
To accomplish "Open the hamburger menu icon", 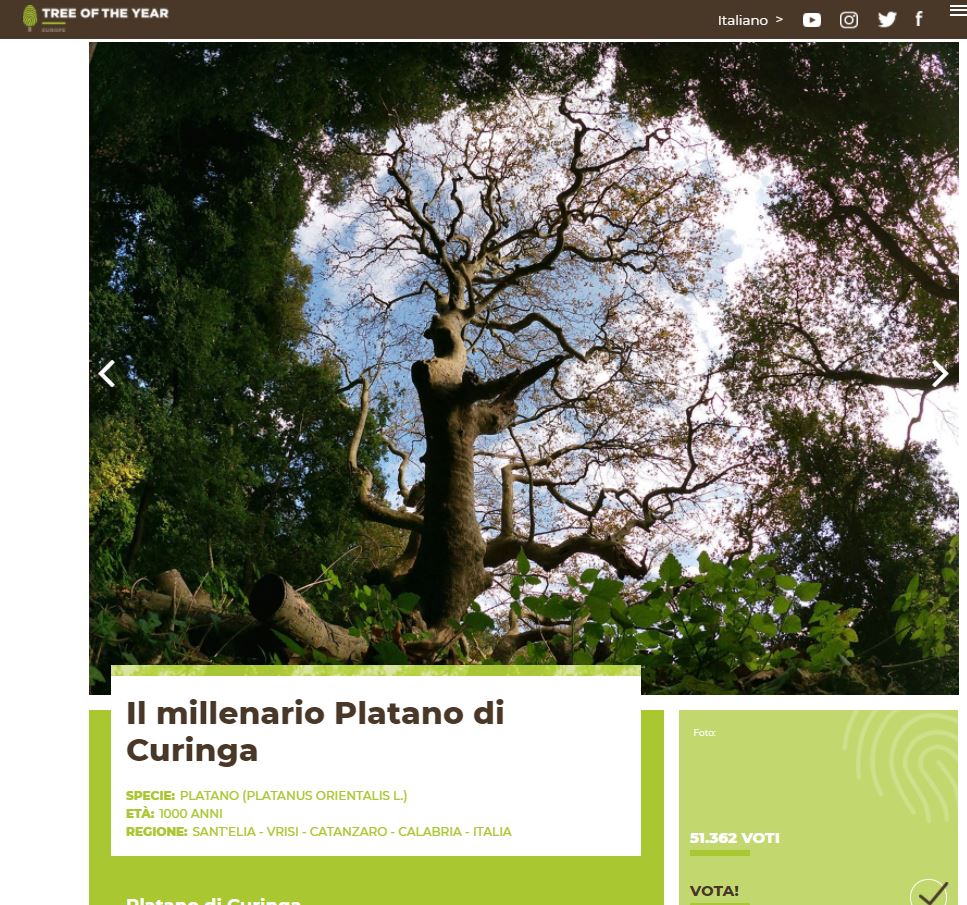I will (956, 9).
